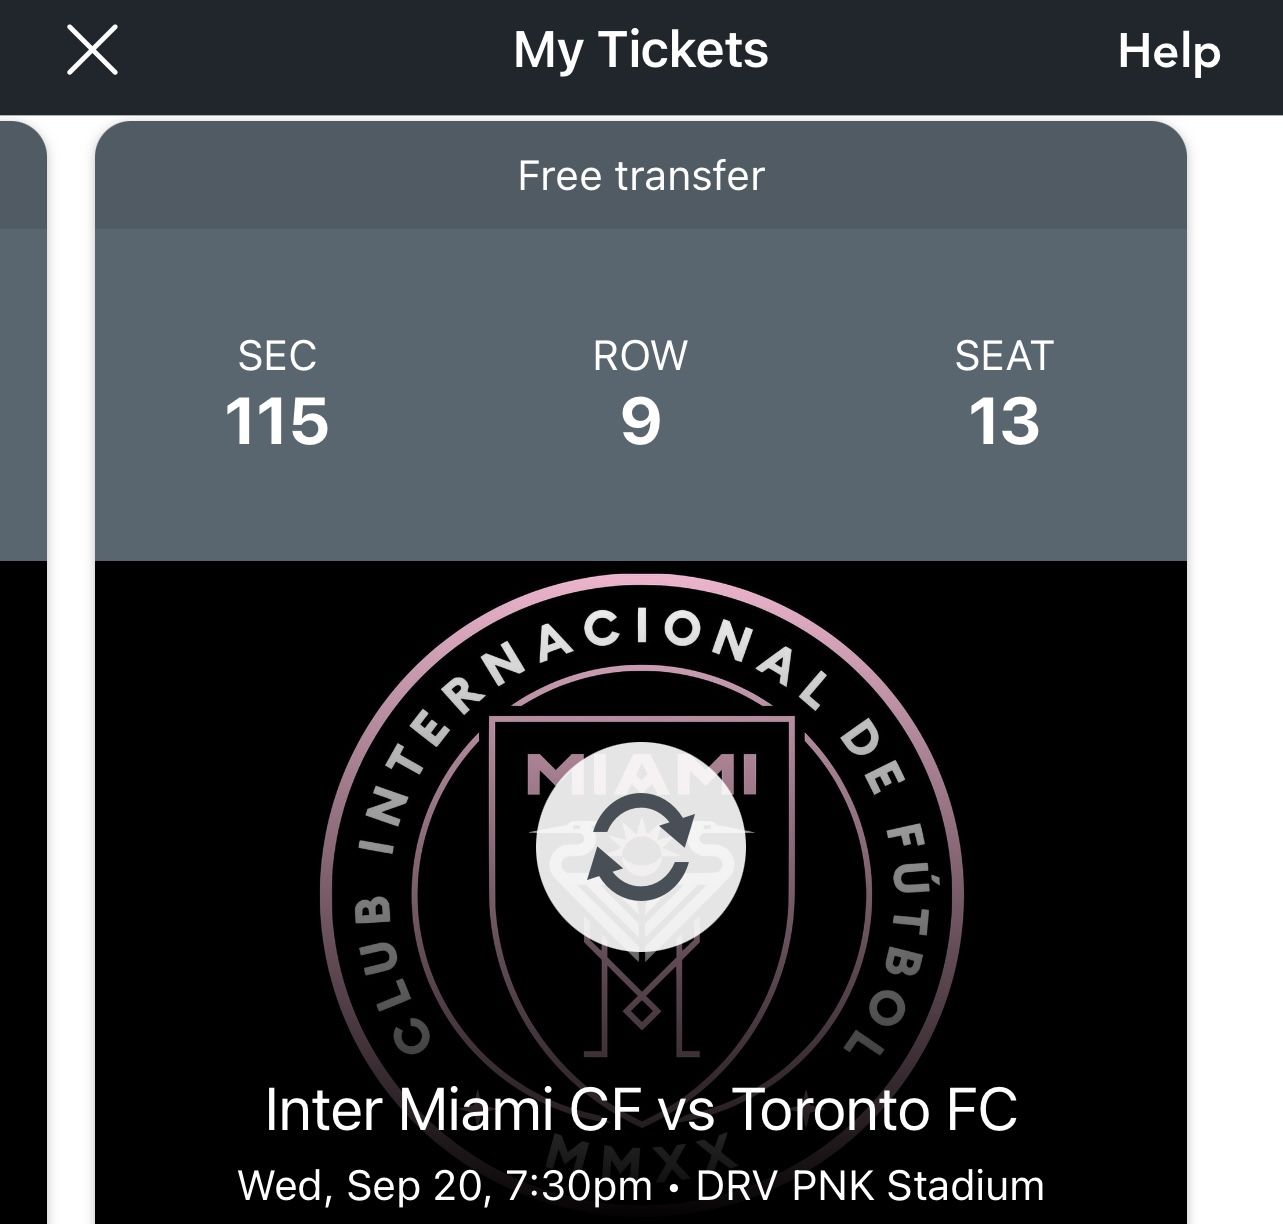Open the Help link
The image size is (1283, 1224).
pyautogui.click(x=1168, y=50)
